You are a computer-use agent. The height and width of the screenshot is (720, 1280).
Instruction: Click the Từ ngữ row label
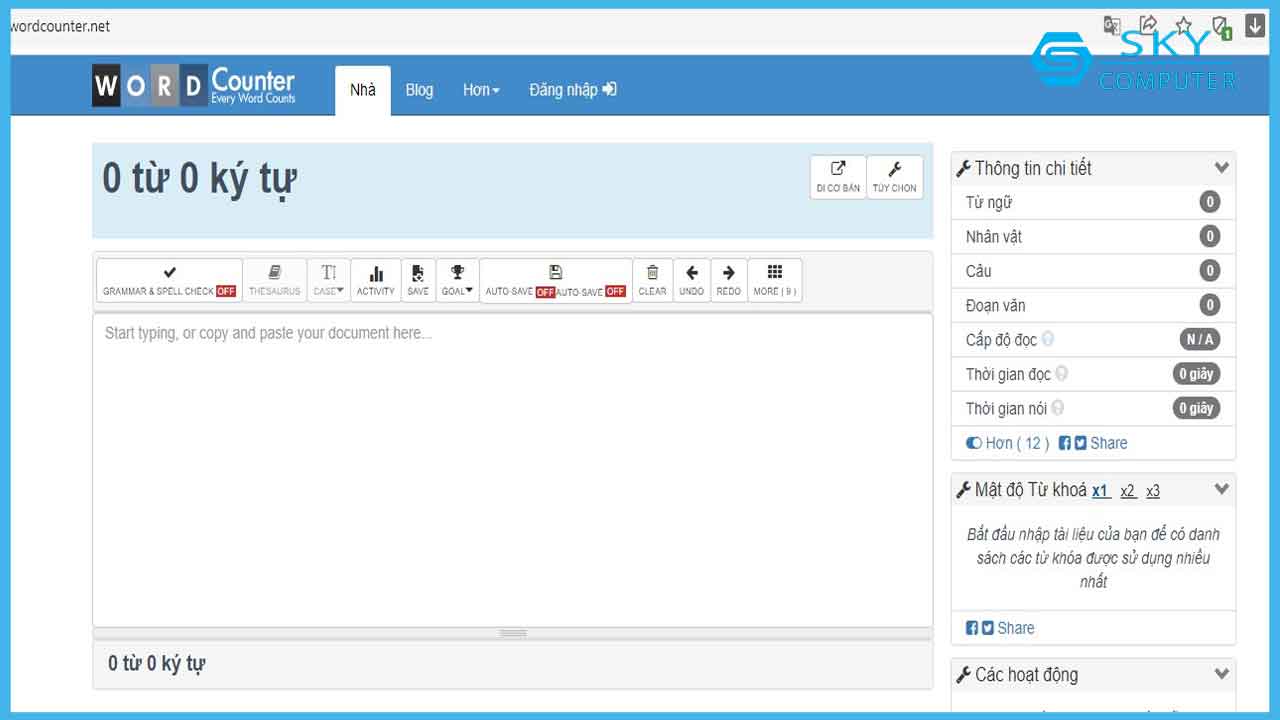tap(989, 202)
